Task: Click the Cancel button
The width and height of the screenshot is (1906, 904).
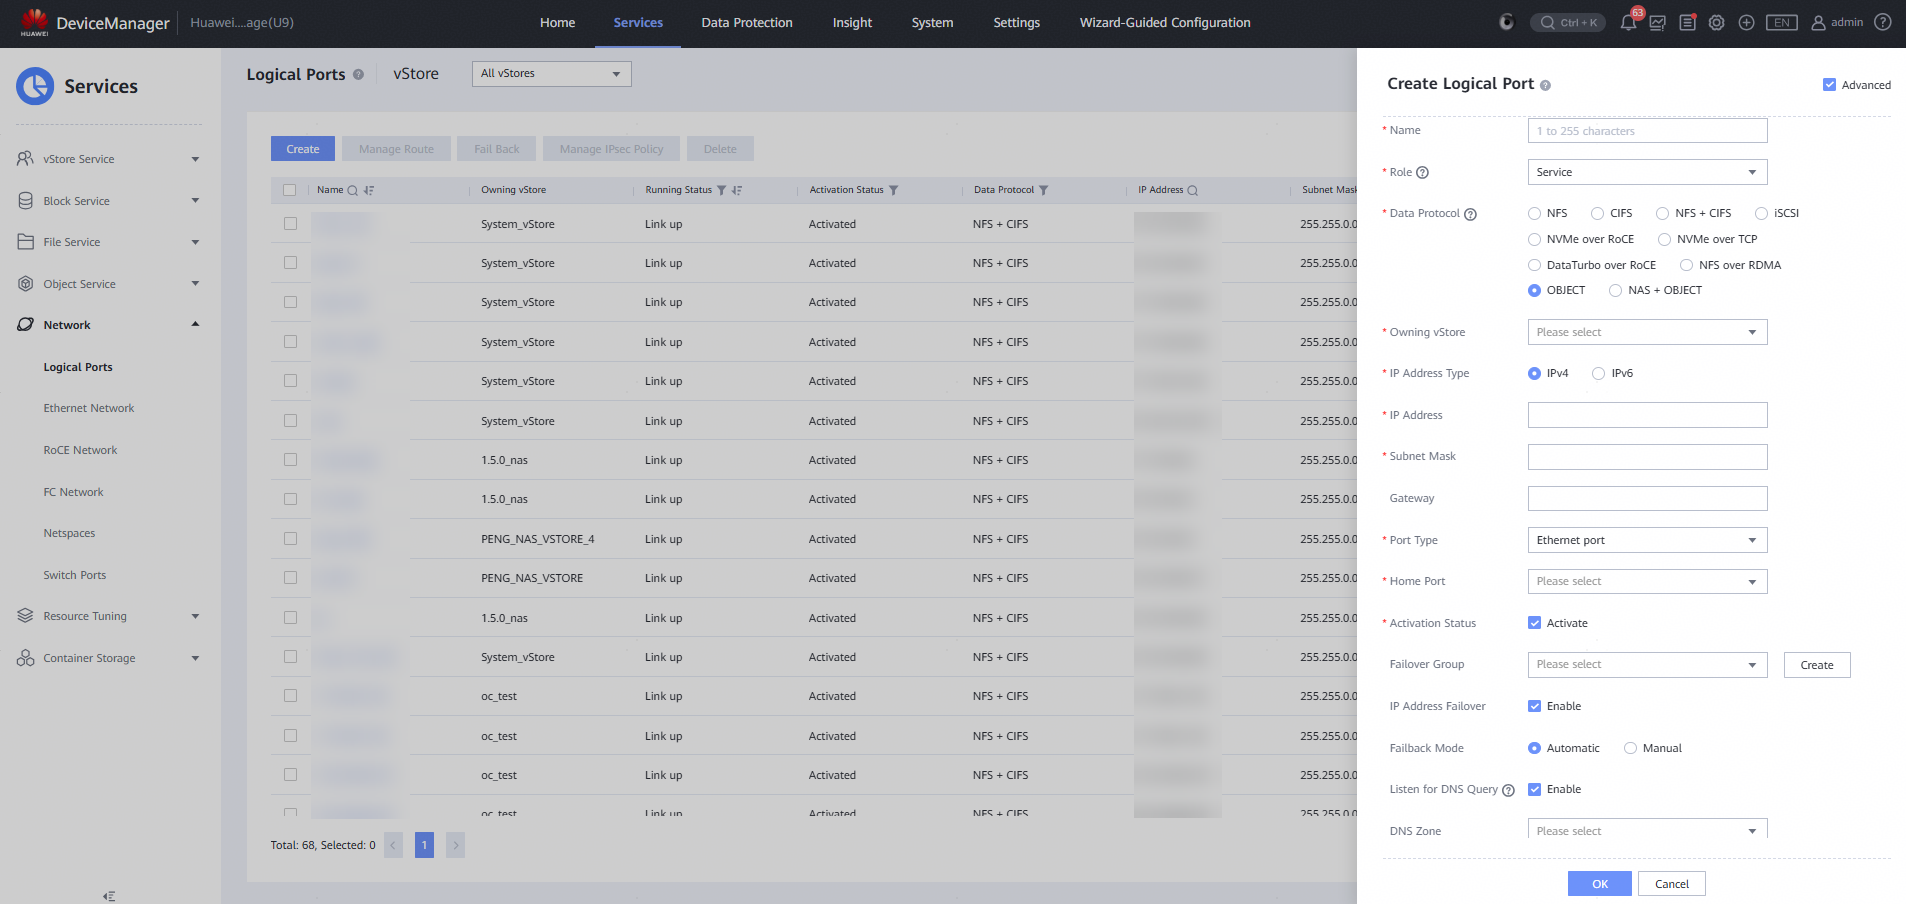Action: [x=1671, y=884]
